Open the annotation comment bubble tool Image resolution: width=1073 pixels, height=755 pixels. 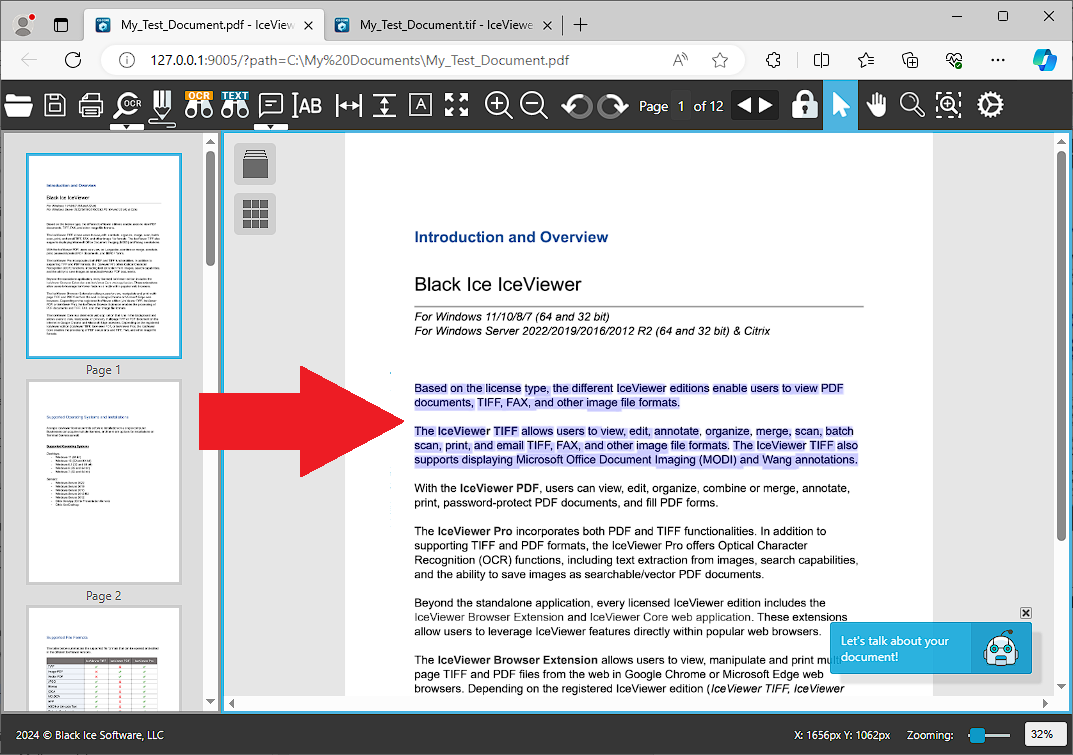[271, 105]
